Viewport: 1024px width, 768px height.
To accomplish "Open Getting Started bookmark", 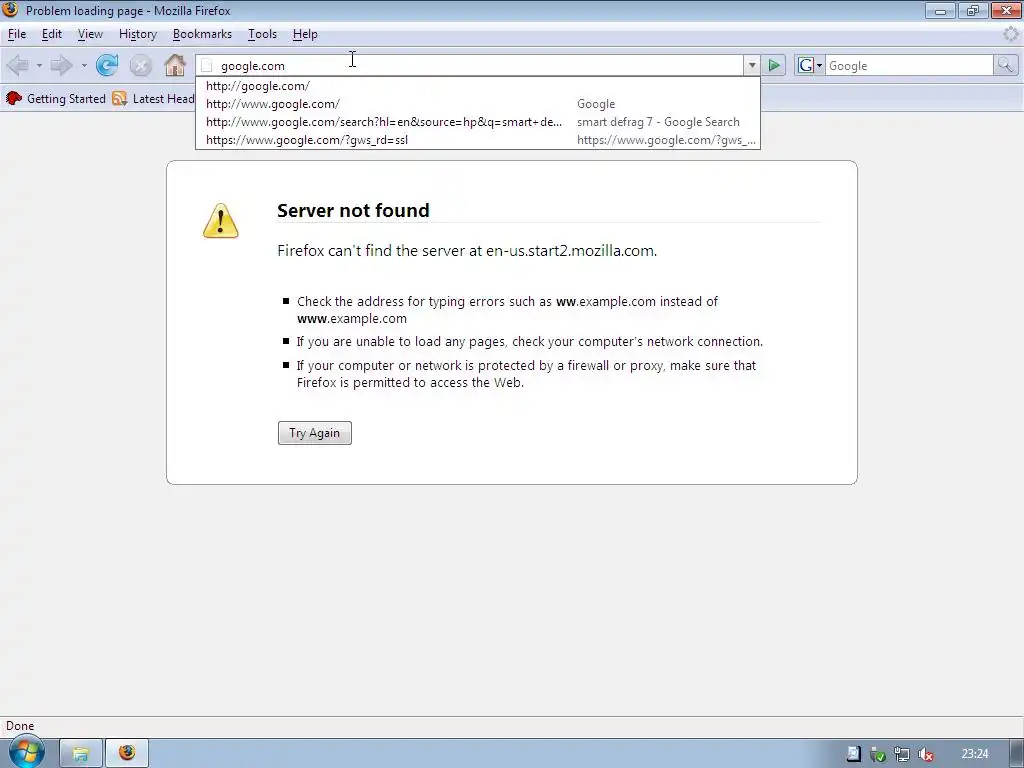I will pyautogui.click(x=56, y=99).
